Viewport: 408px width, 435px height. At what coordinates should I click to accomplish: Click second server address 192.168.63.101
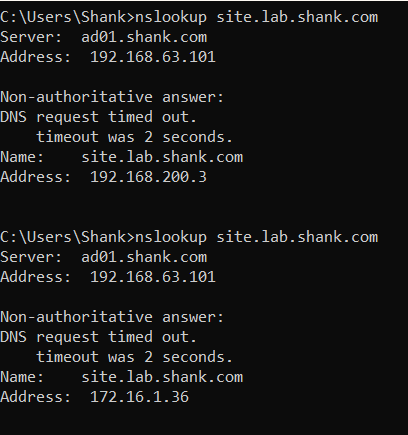click(x=153, y=277)
